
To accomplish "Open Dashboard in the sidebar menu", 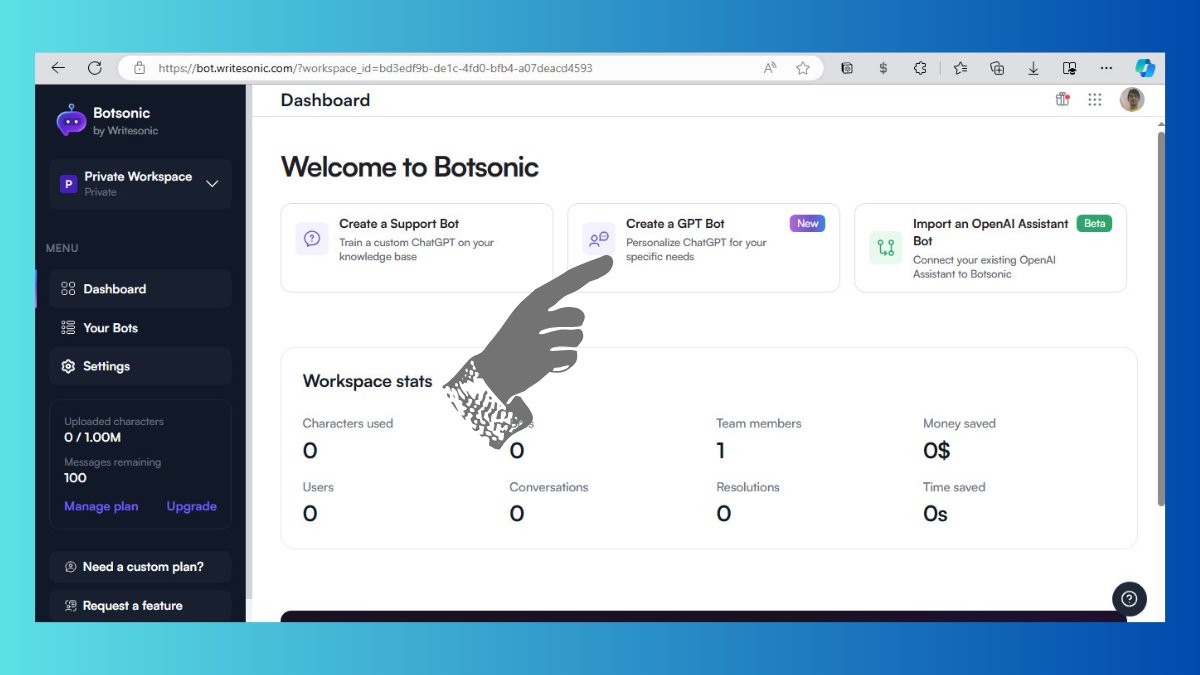I will click(x=140, y=289).
